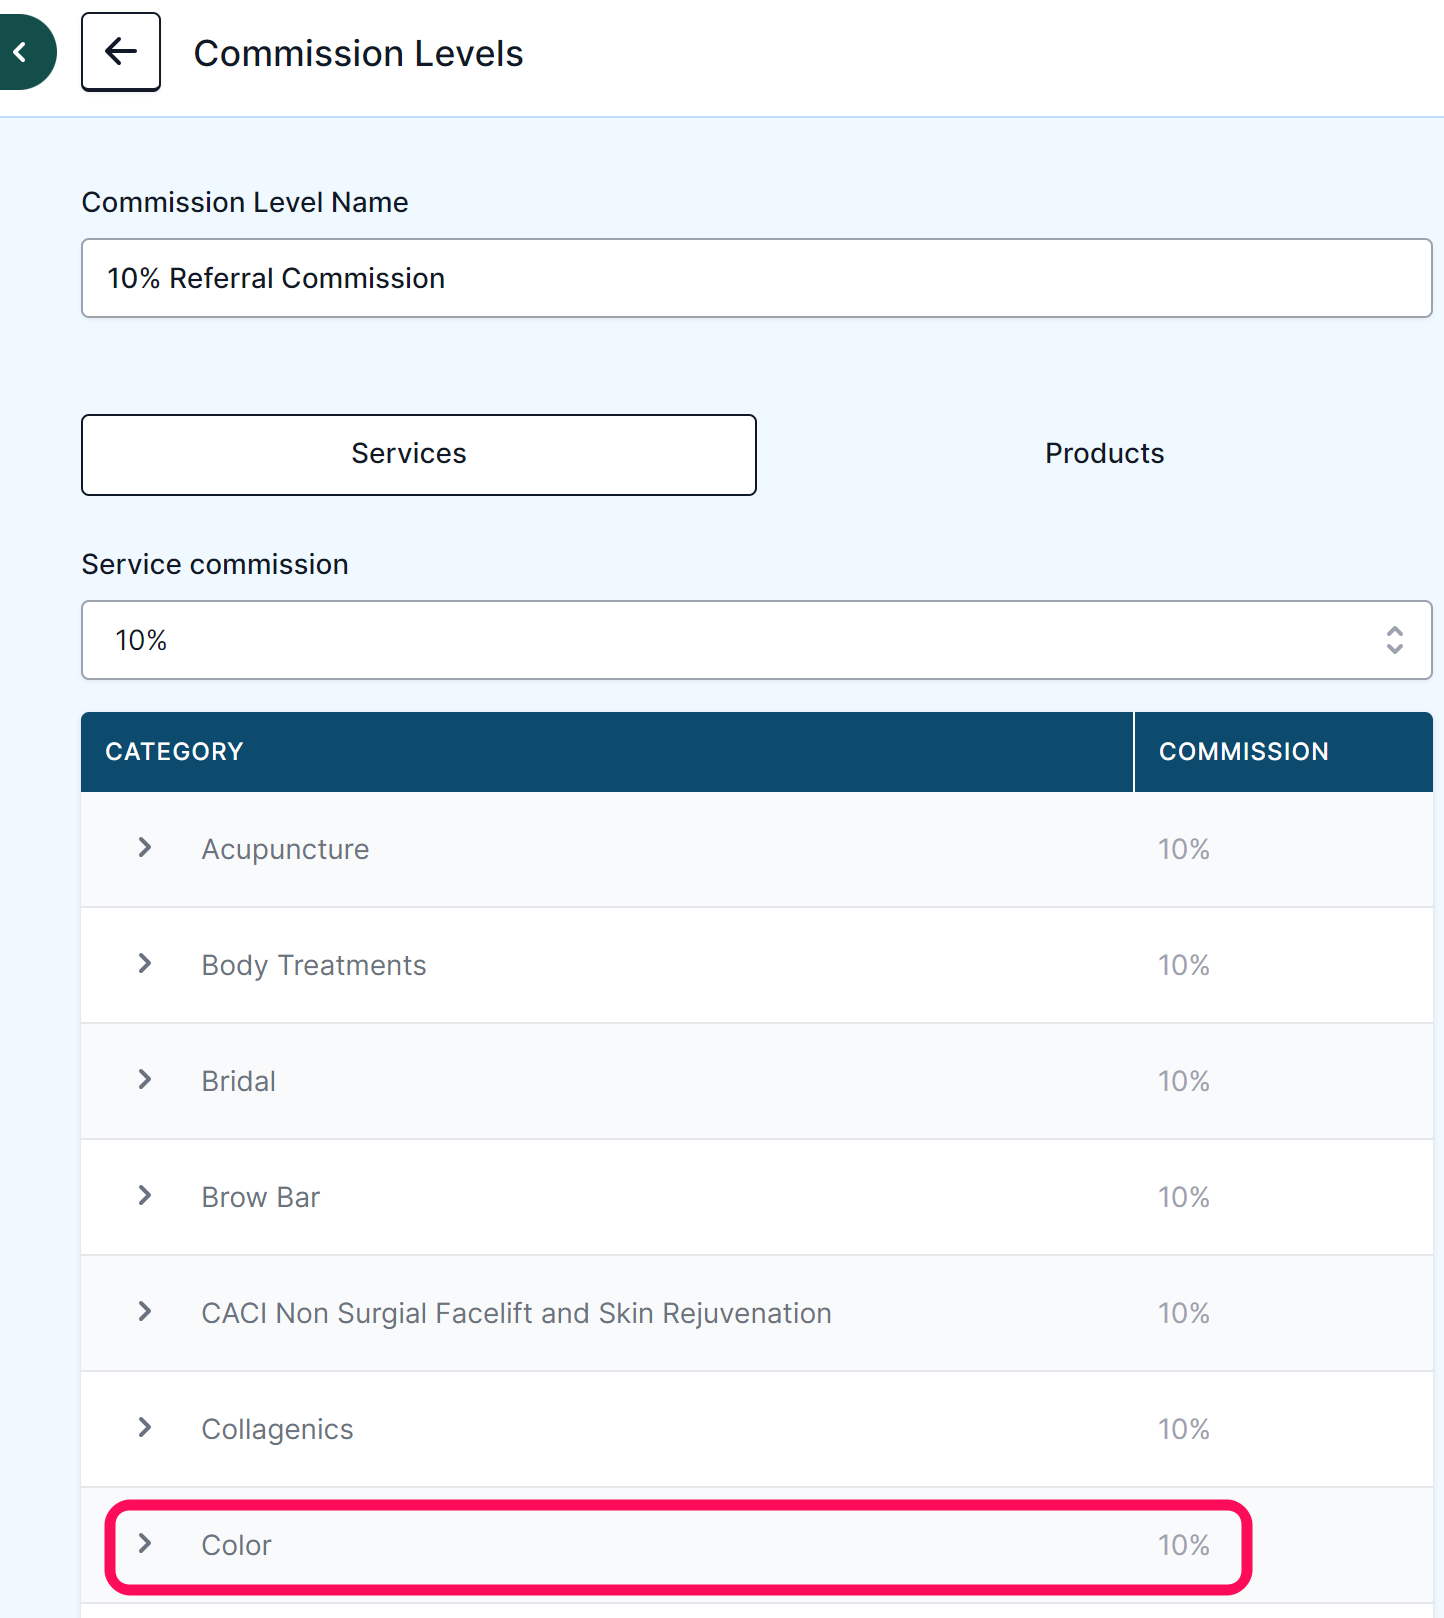Select the Brow Bar row label
1444x1618 pixels.
(261, 1197)
